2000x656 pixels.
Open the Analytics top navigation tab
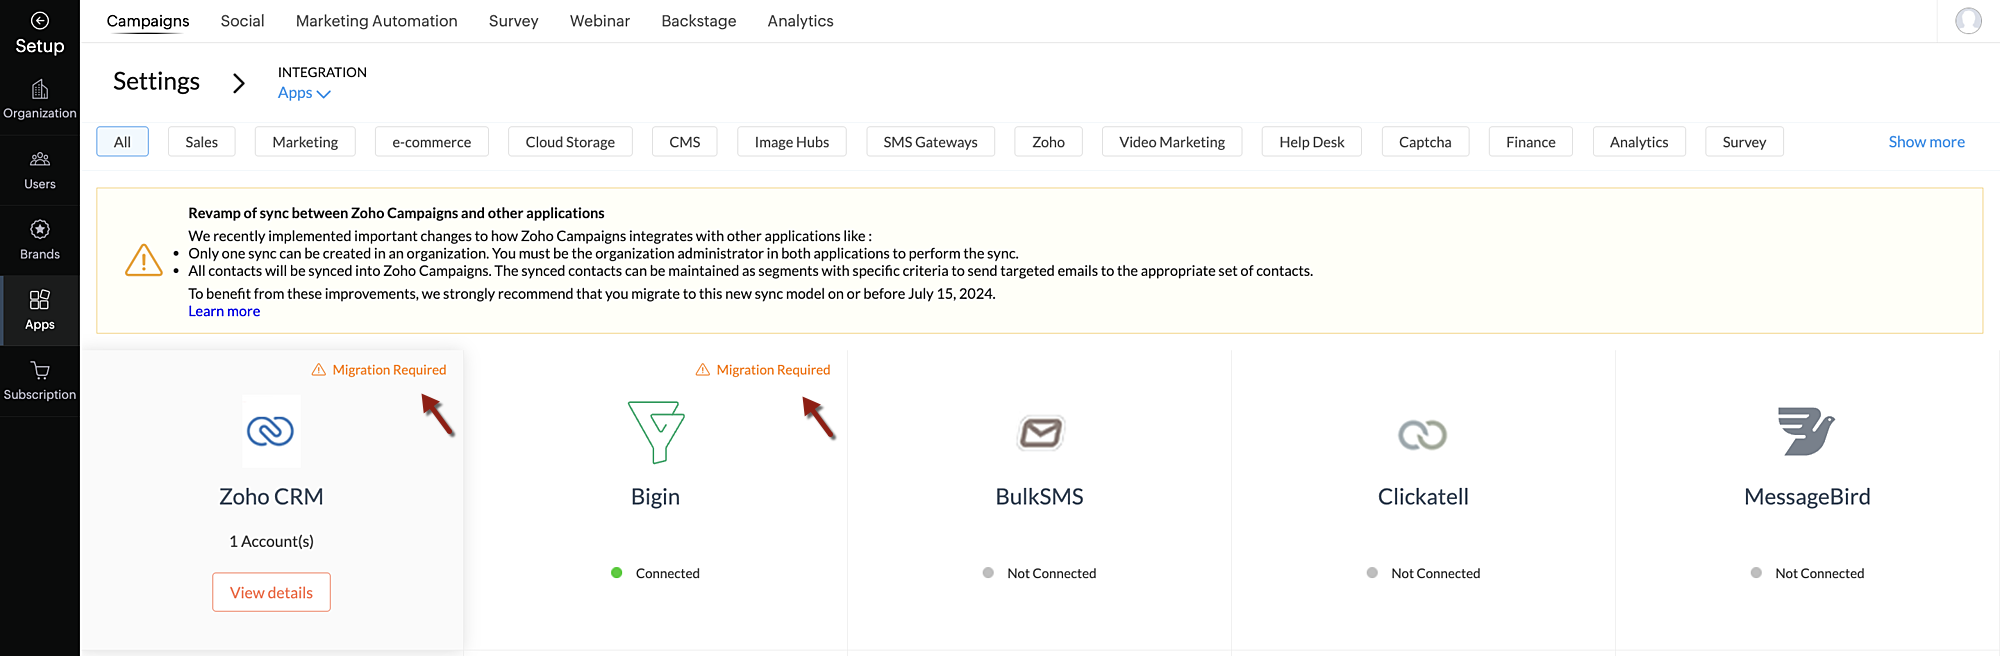click(800, 21)
